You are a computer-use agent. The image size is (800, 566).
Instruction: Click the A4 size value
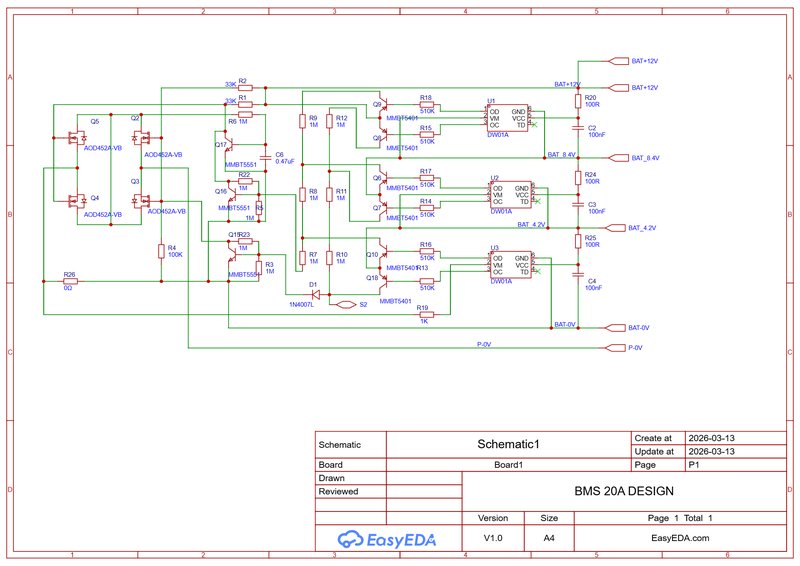point(549,538)
